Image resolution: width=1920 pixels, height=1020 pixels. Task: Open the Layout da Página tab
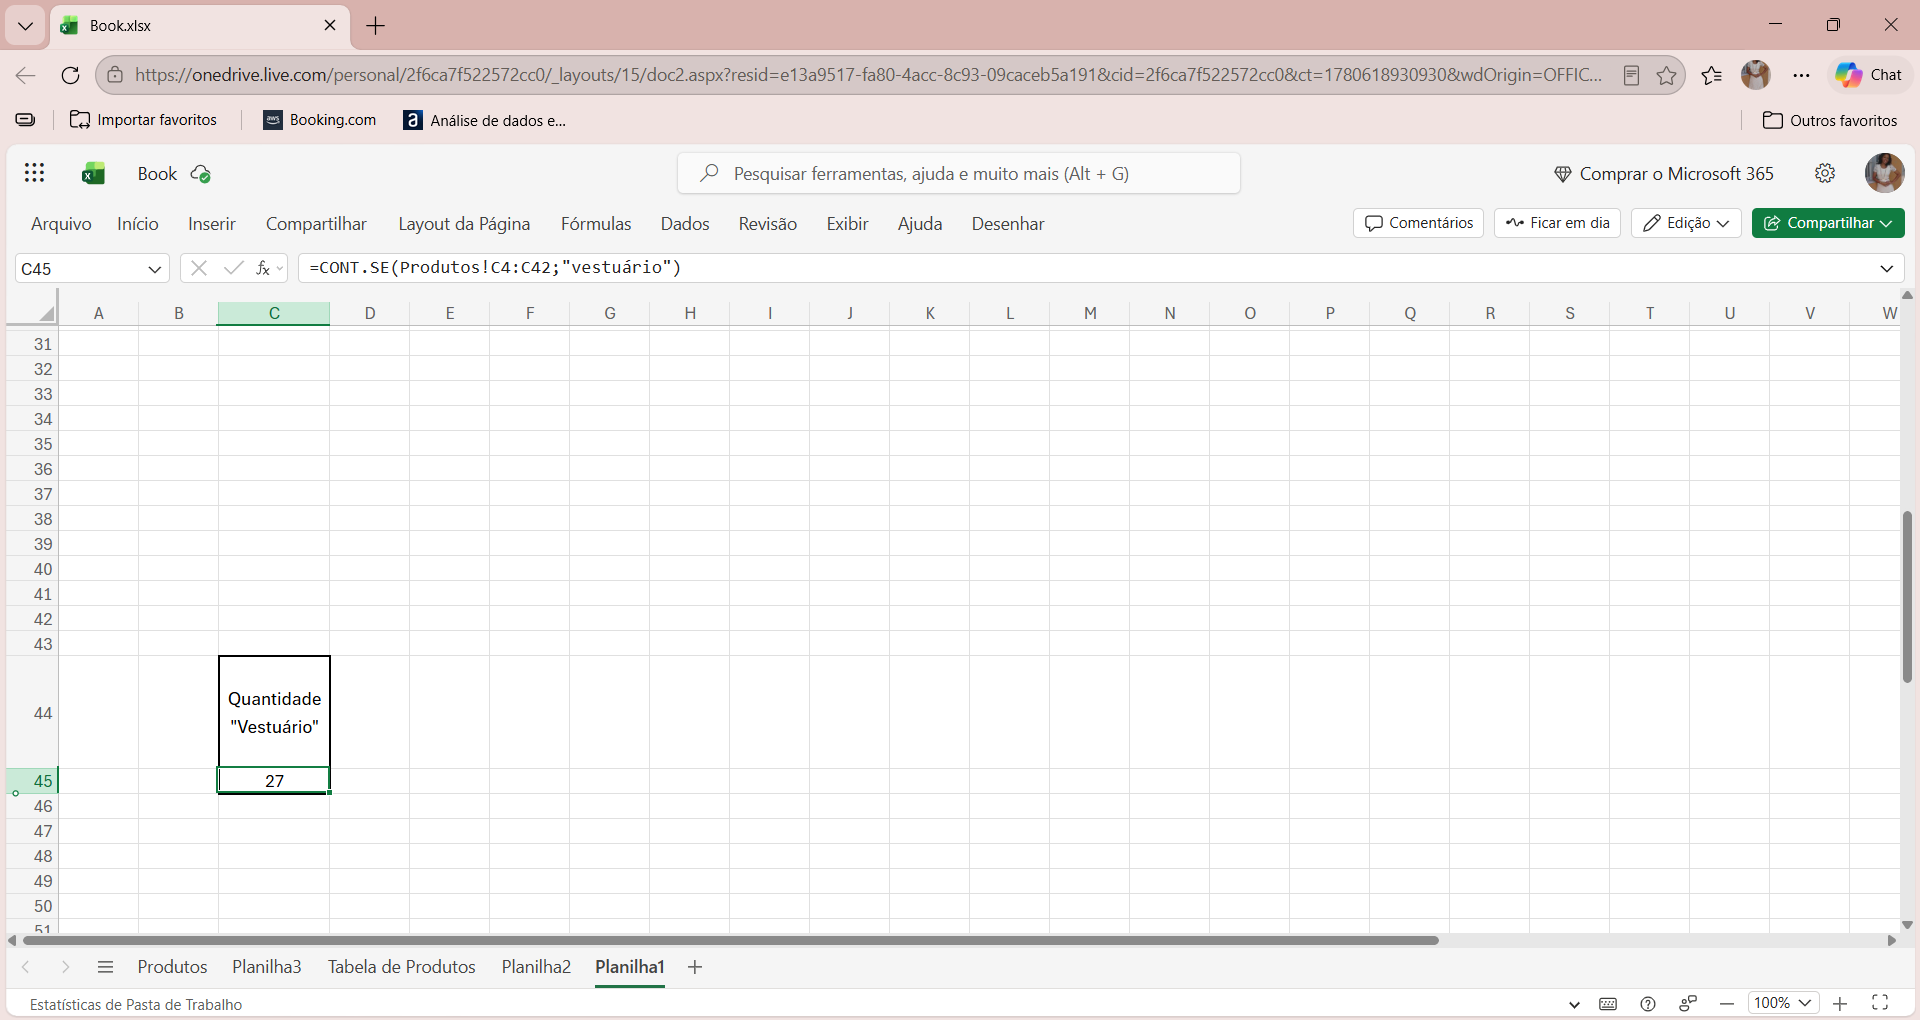464,224
